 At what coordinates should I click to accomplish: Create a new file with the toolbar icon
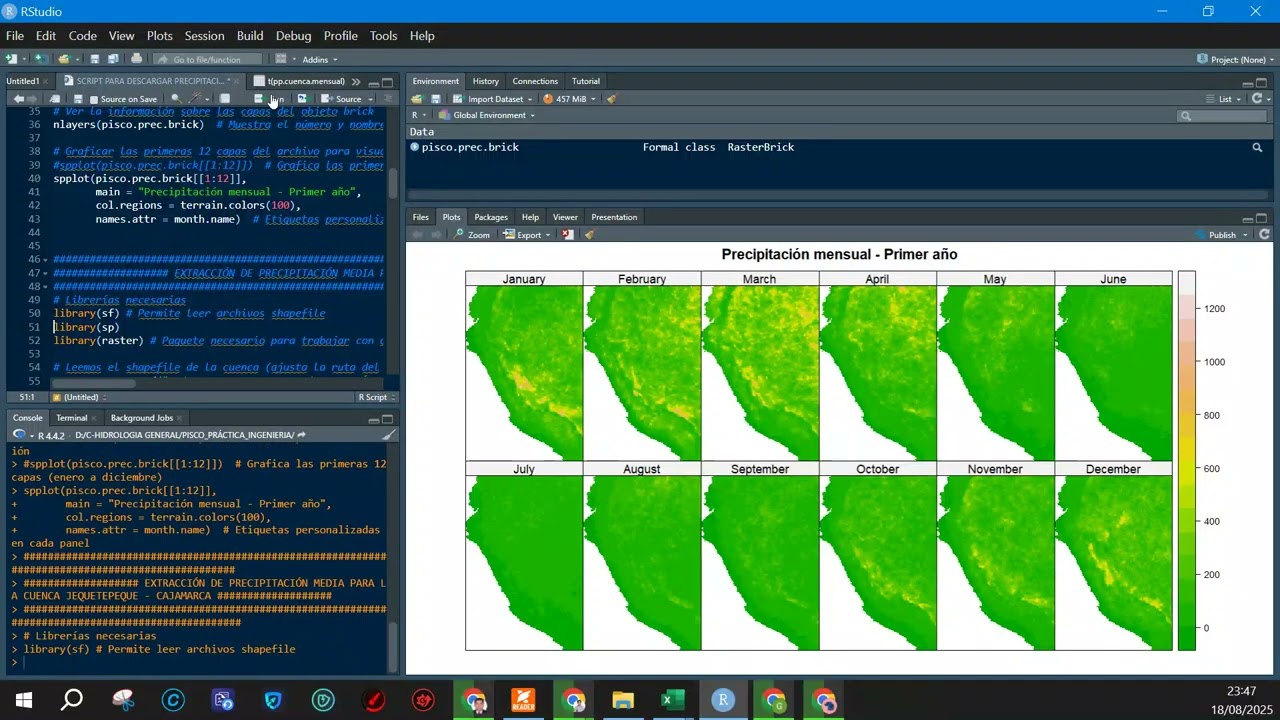pos(12,59)
